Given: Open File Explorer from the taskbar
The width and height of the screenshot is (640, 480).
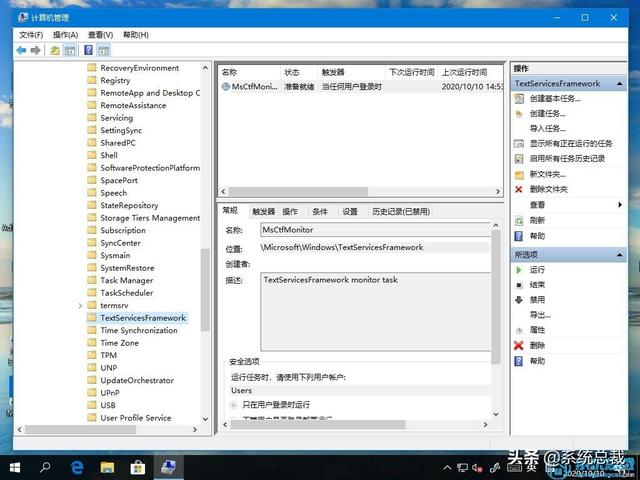Looking at the screenshot, I should (x=107, y=467).
